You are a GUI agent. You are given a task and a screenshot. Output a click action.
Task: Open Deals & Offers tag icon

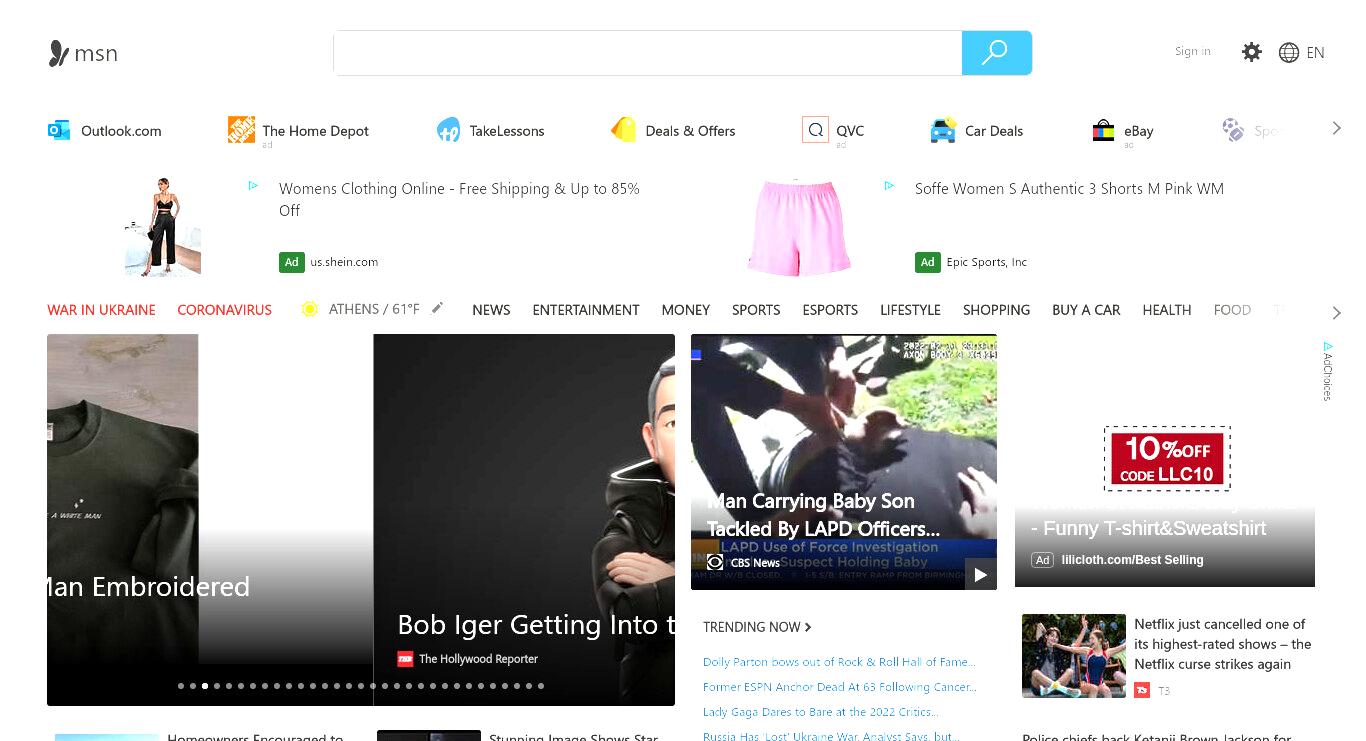point(624,130)
